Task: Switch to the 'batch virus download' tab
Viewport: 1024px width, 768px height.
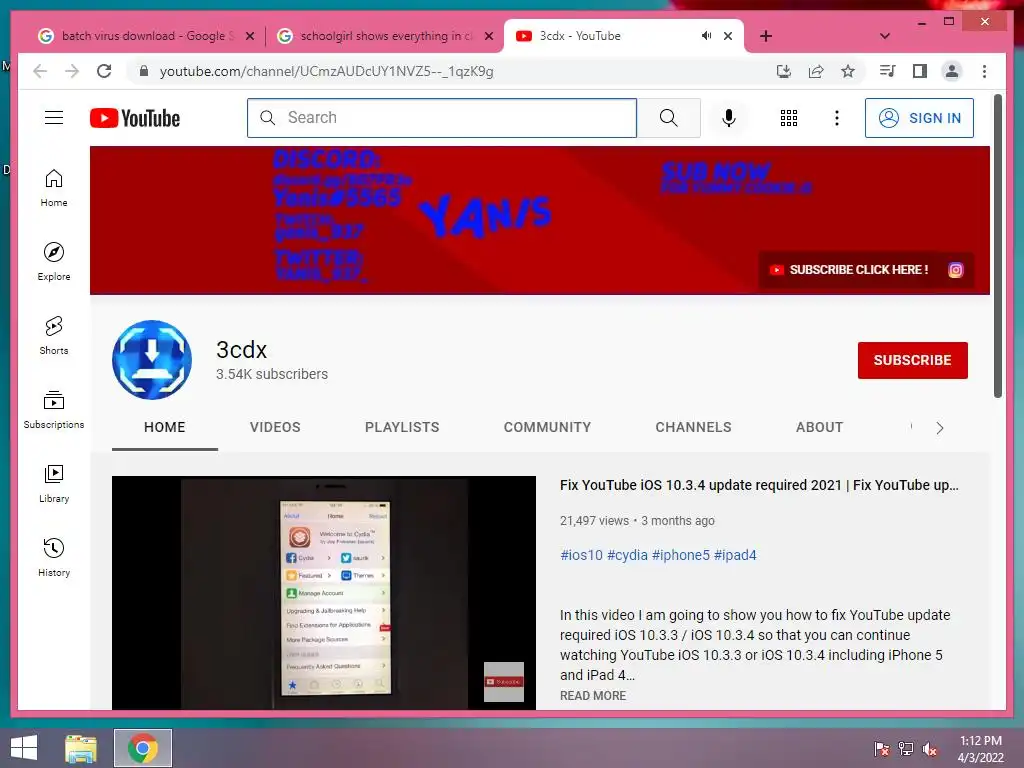Action: point(148,36)
